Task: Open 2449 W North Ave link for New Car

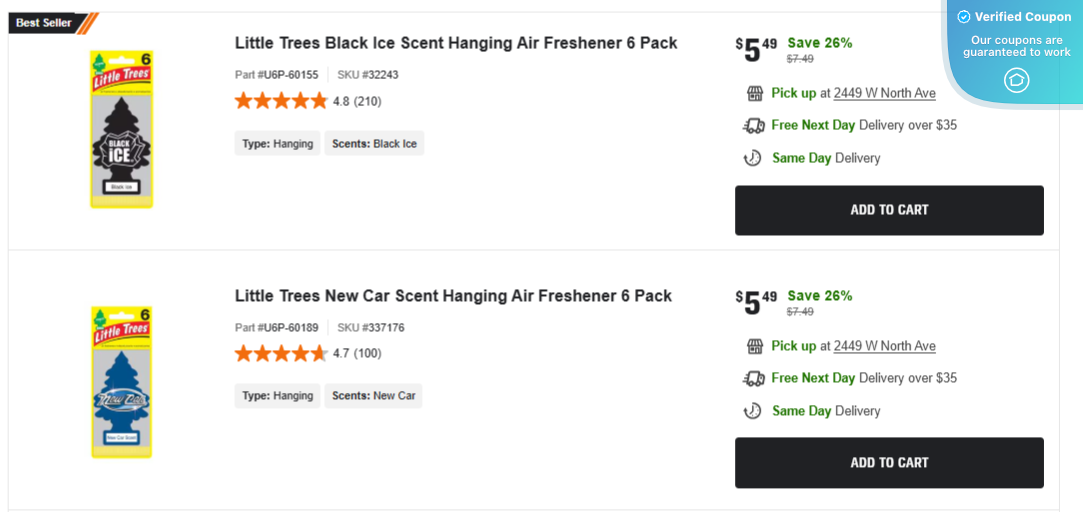Action: (884, 346)
